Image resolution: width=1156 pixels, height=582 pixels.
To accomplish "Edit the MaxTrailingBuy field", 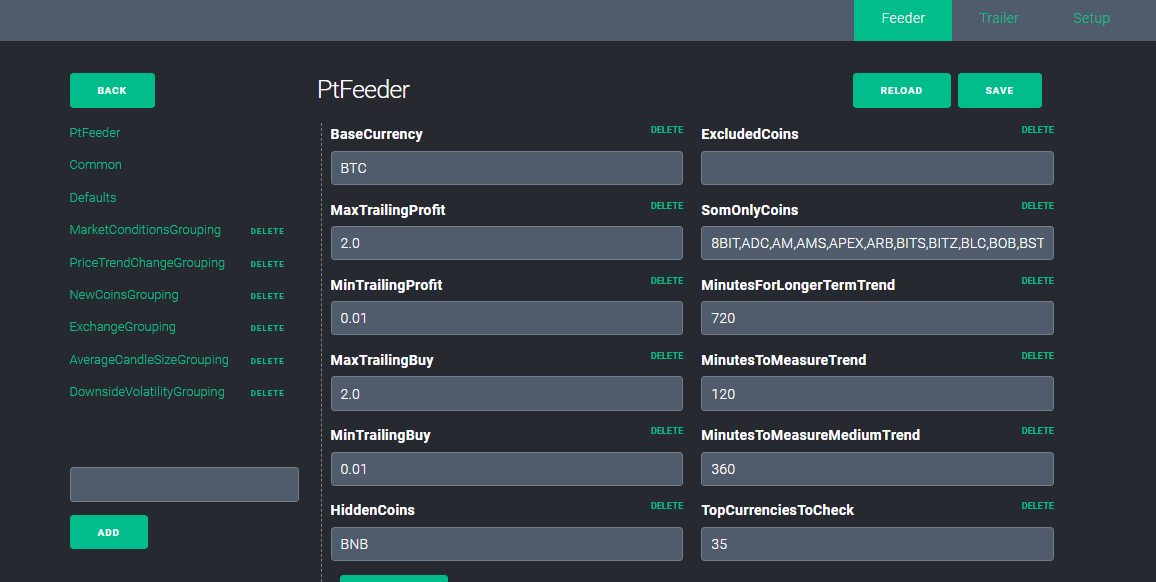I will point(506,394).
